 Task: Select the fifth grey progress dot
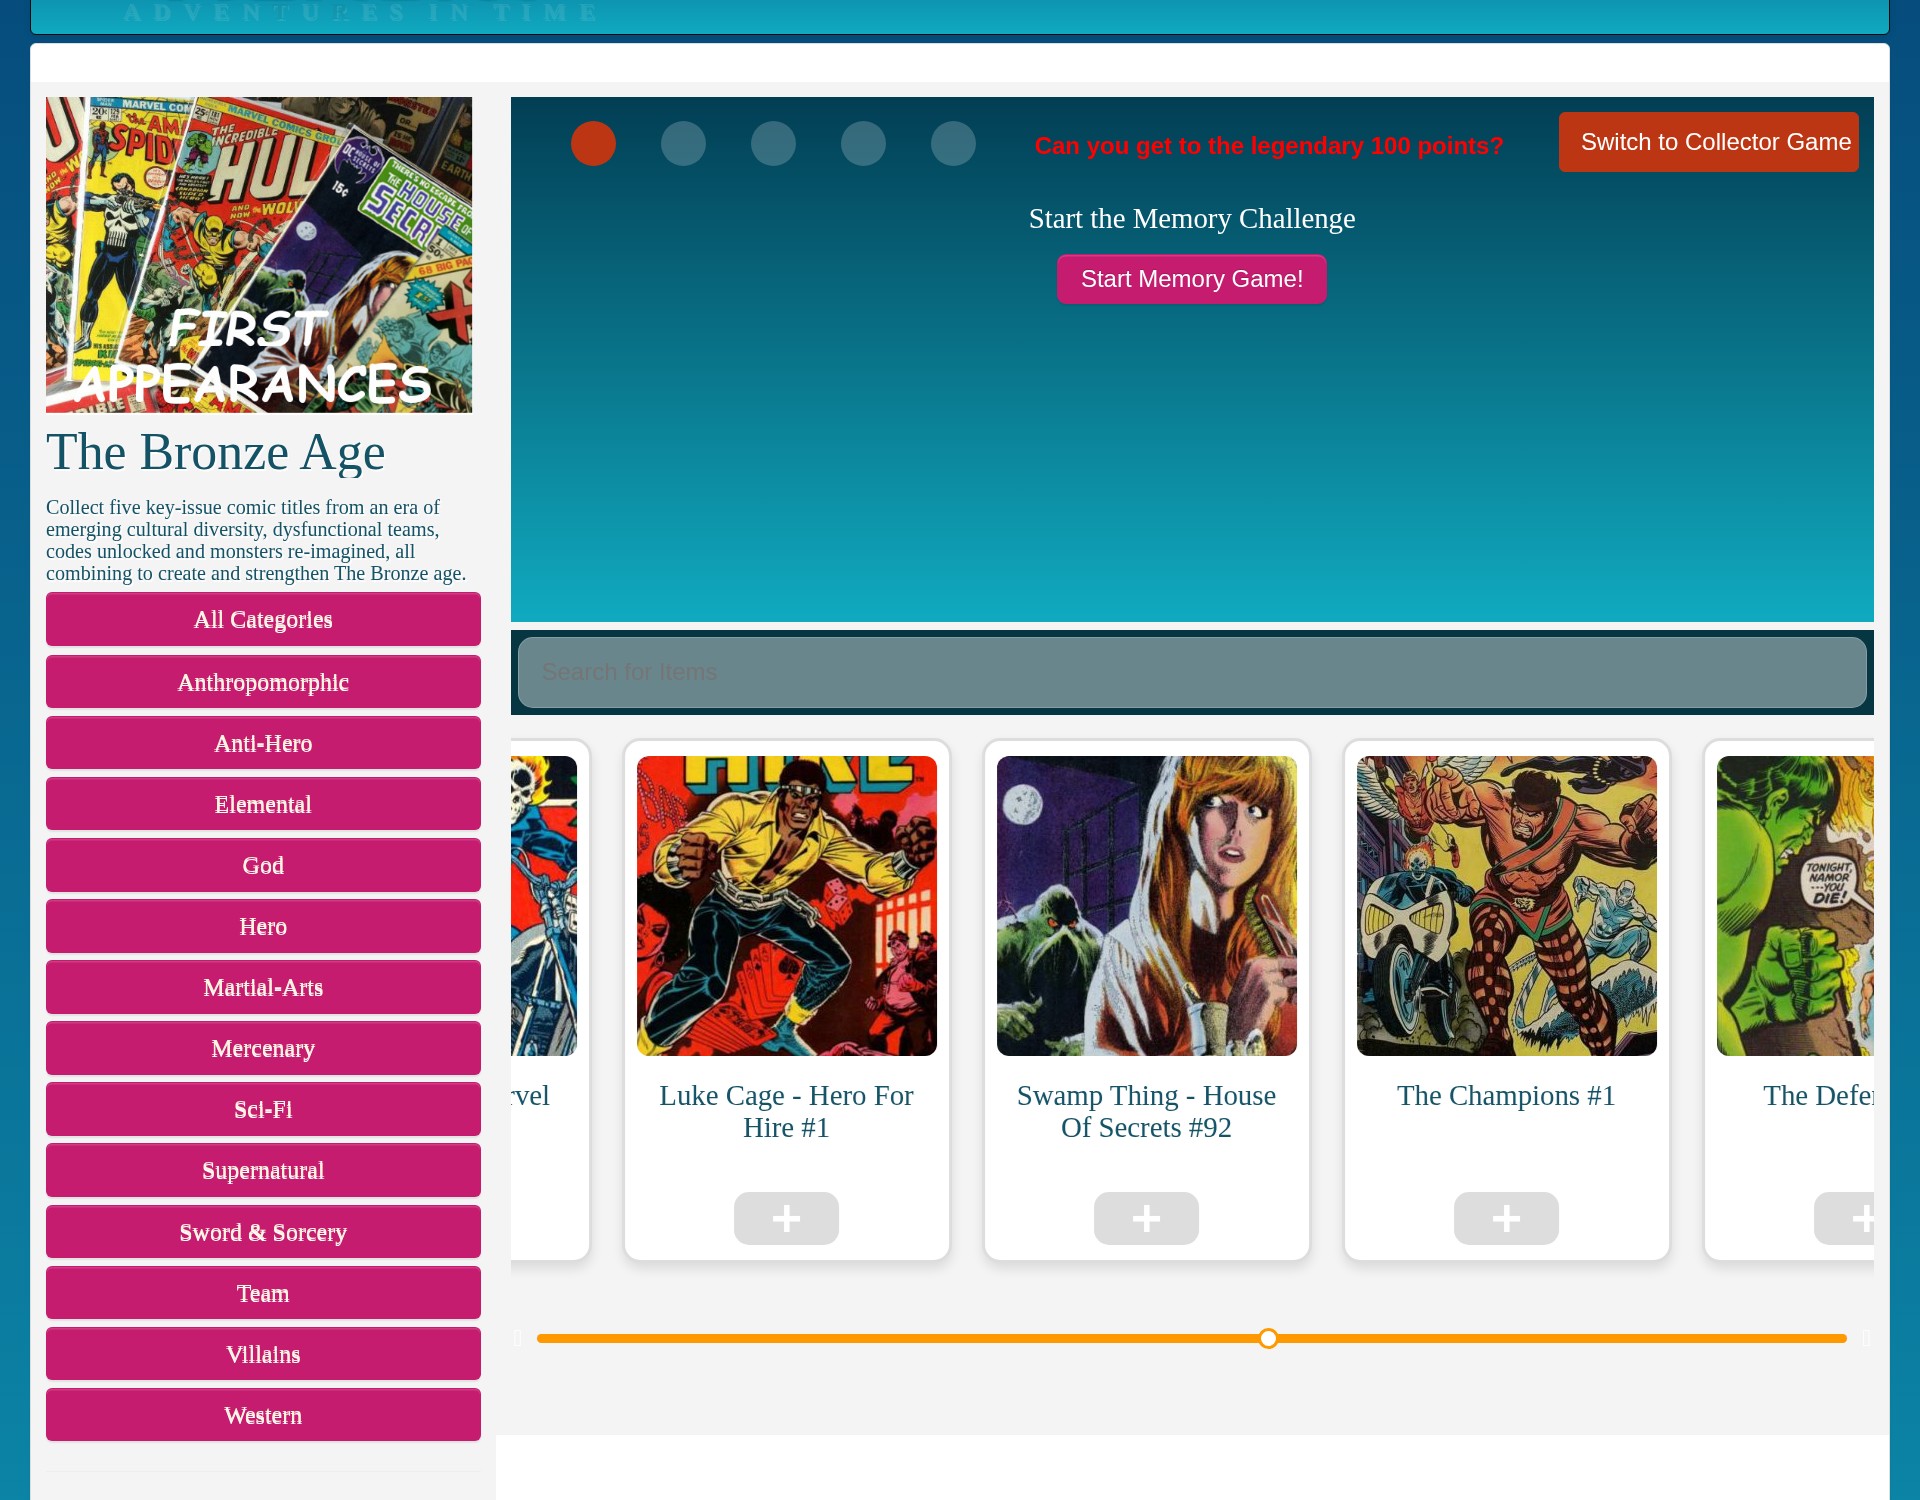[953, 143]
